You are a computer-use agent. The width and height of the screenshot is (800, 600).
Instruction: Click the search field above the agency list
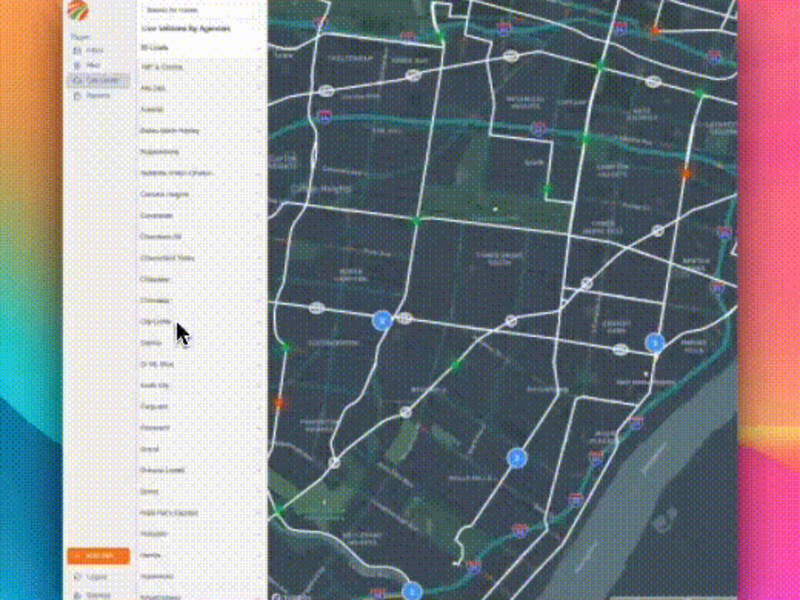(x=202, y=10)
